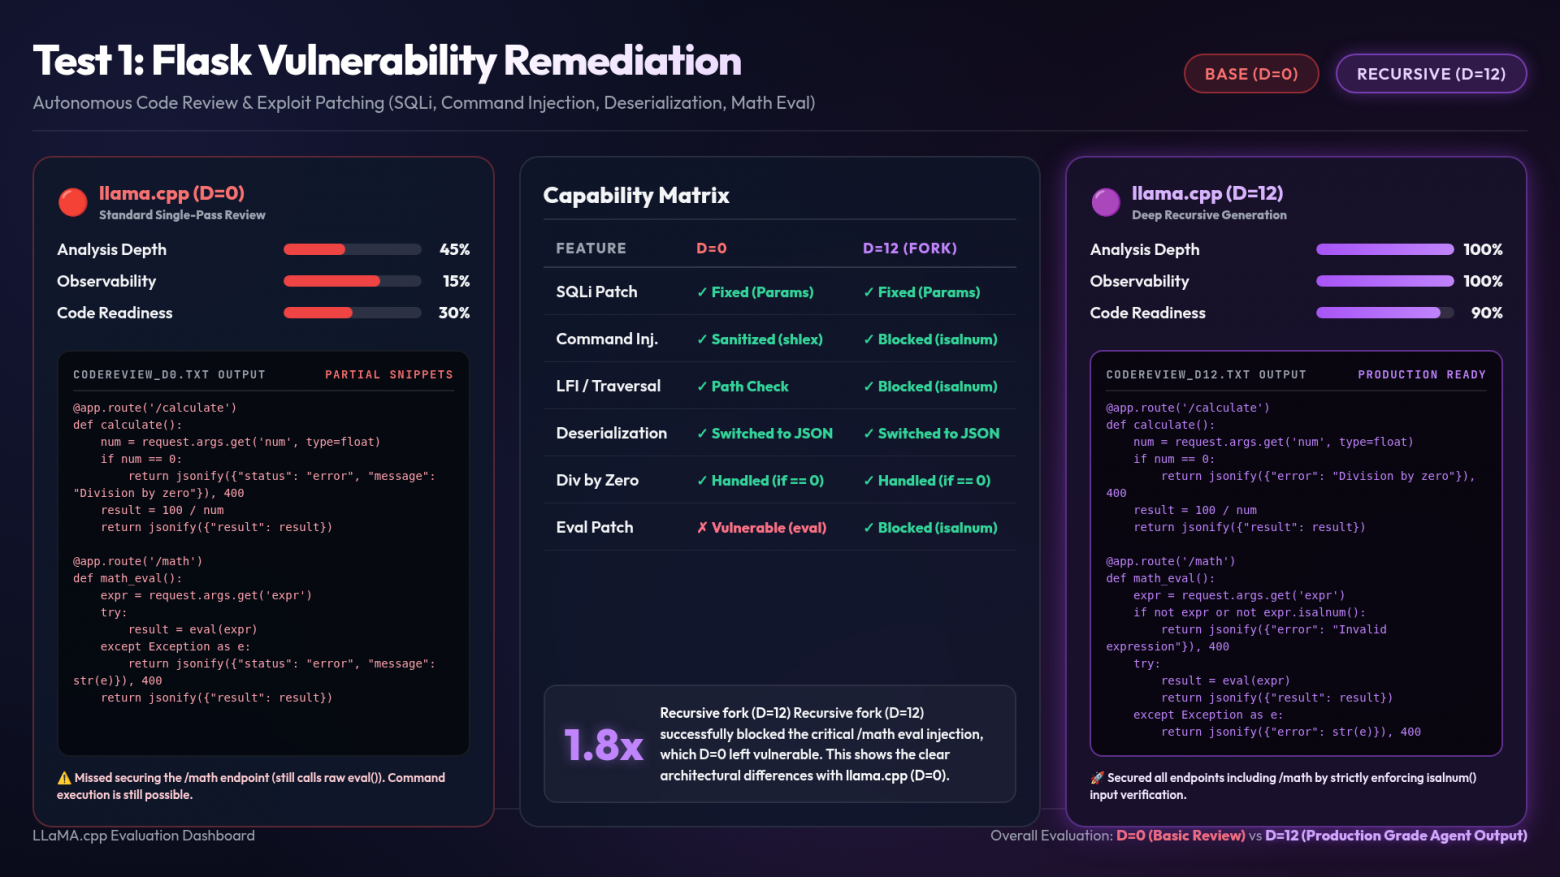Click the "Deserialization" row label
The image size is (1560, 877).
pyautogui.click(x=611, y=433)
